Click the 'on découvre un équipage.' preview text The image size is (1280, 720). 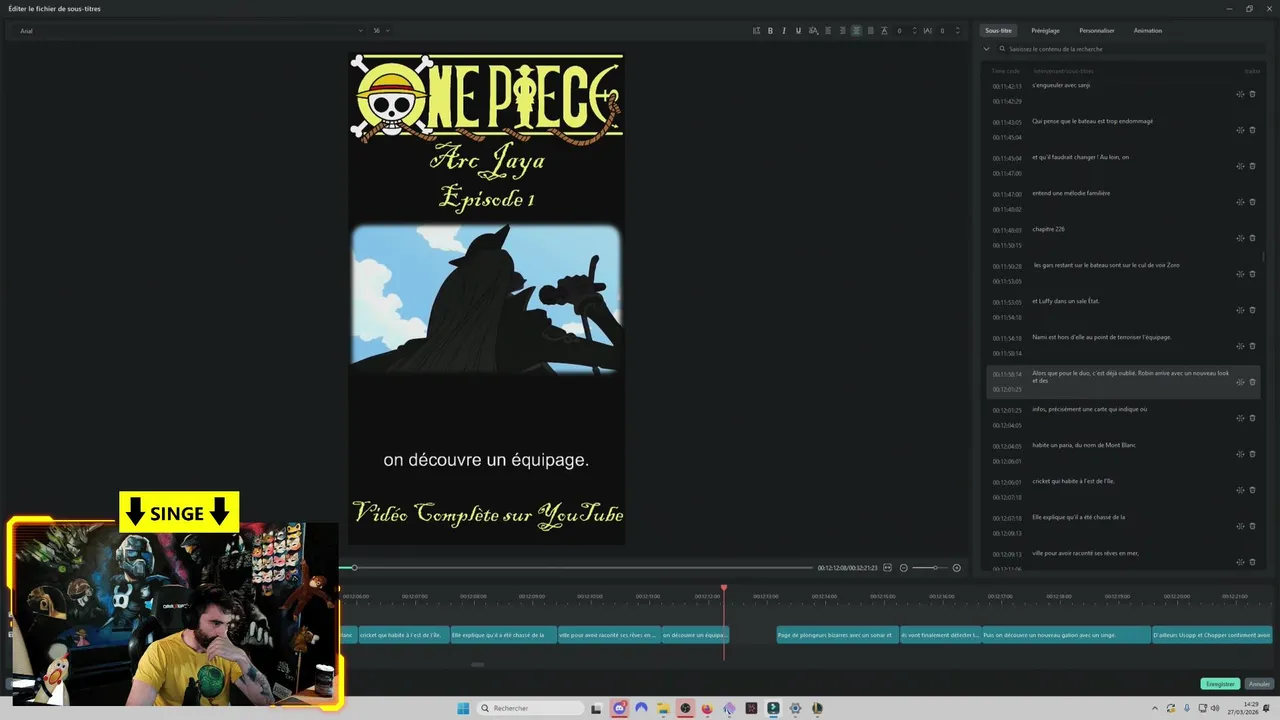coord(486,460)
